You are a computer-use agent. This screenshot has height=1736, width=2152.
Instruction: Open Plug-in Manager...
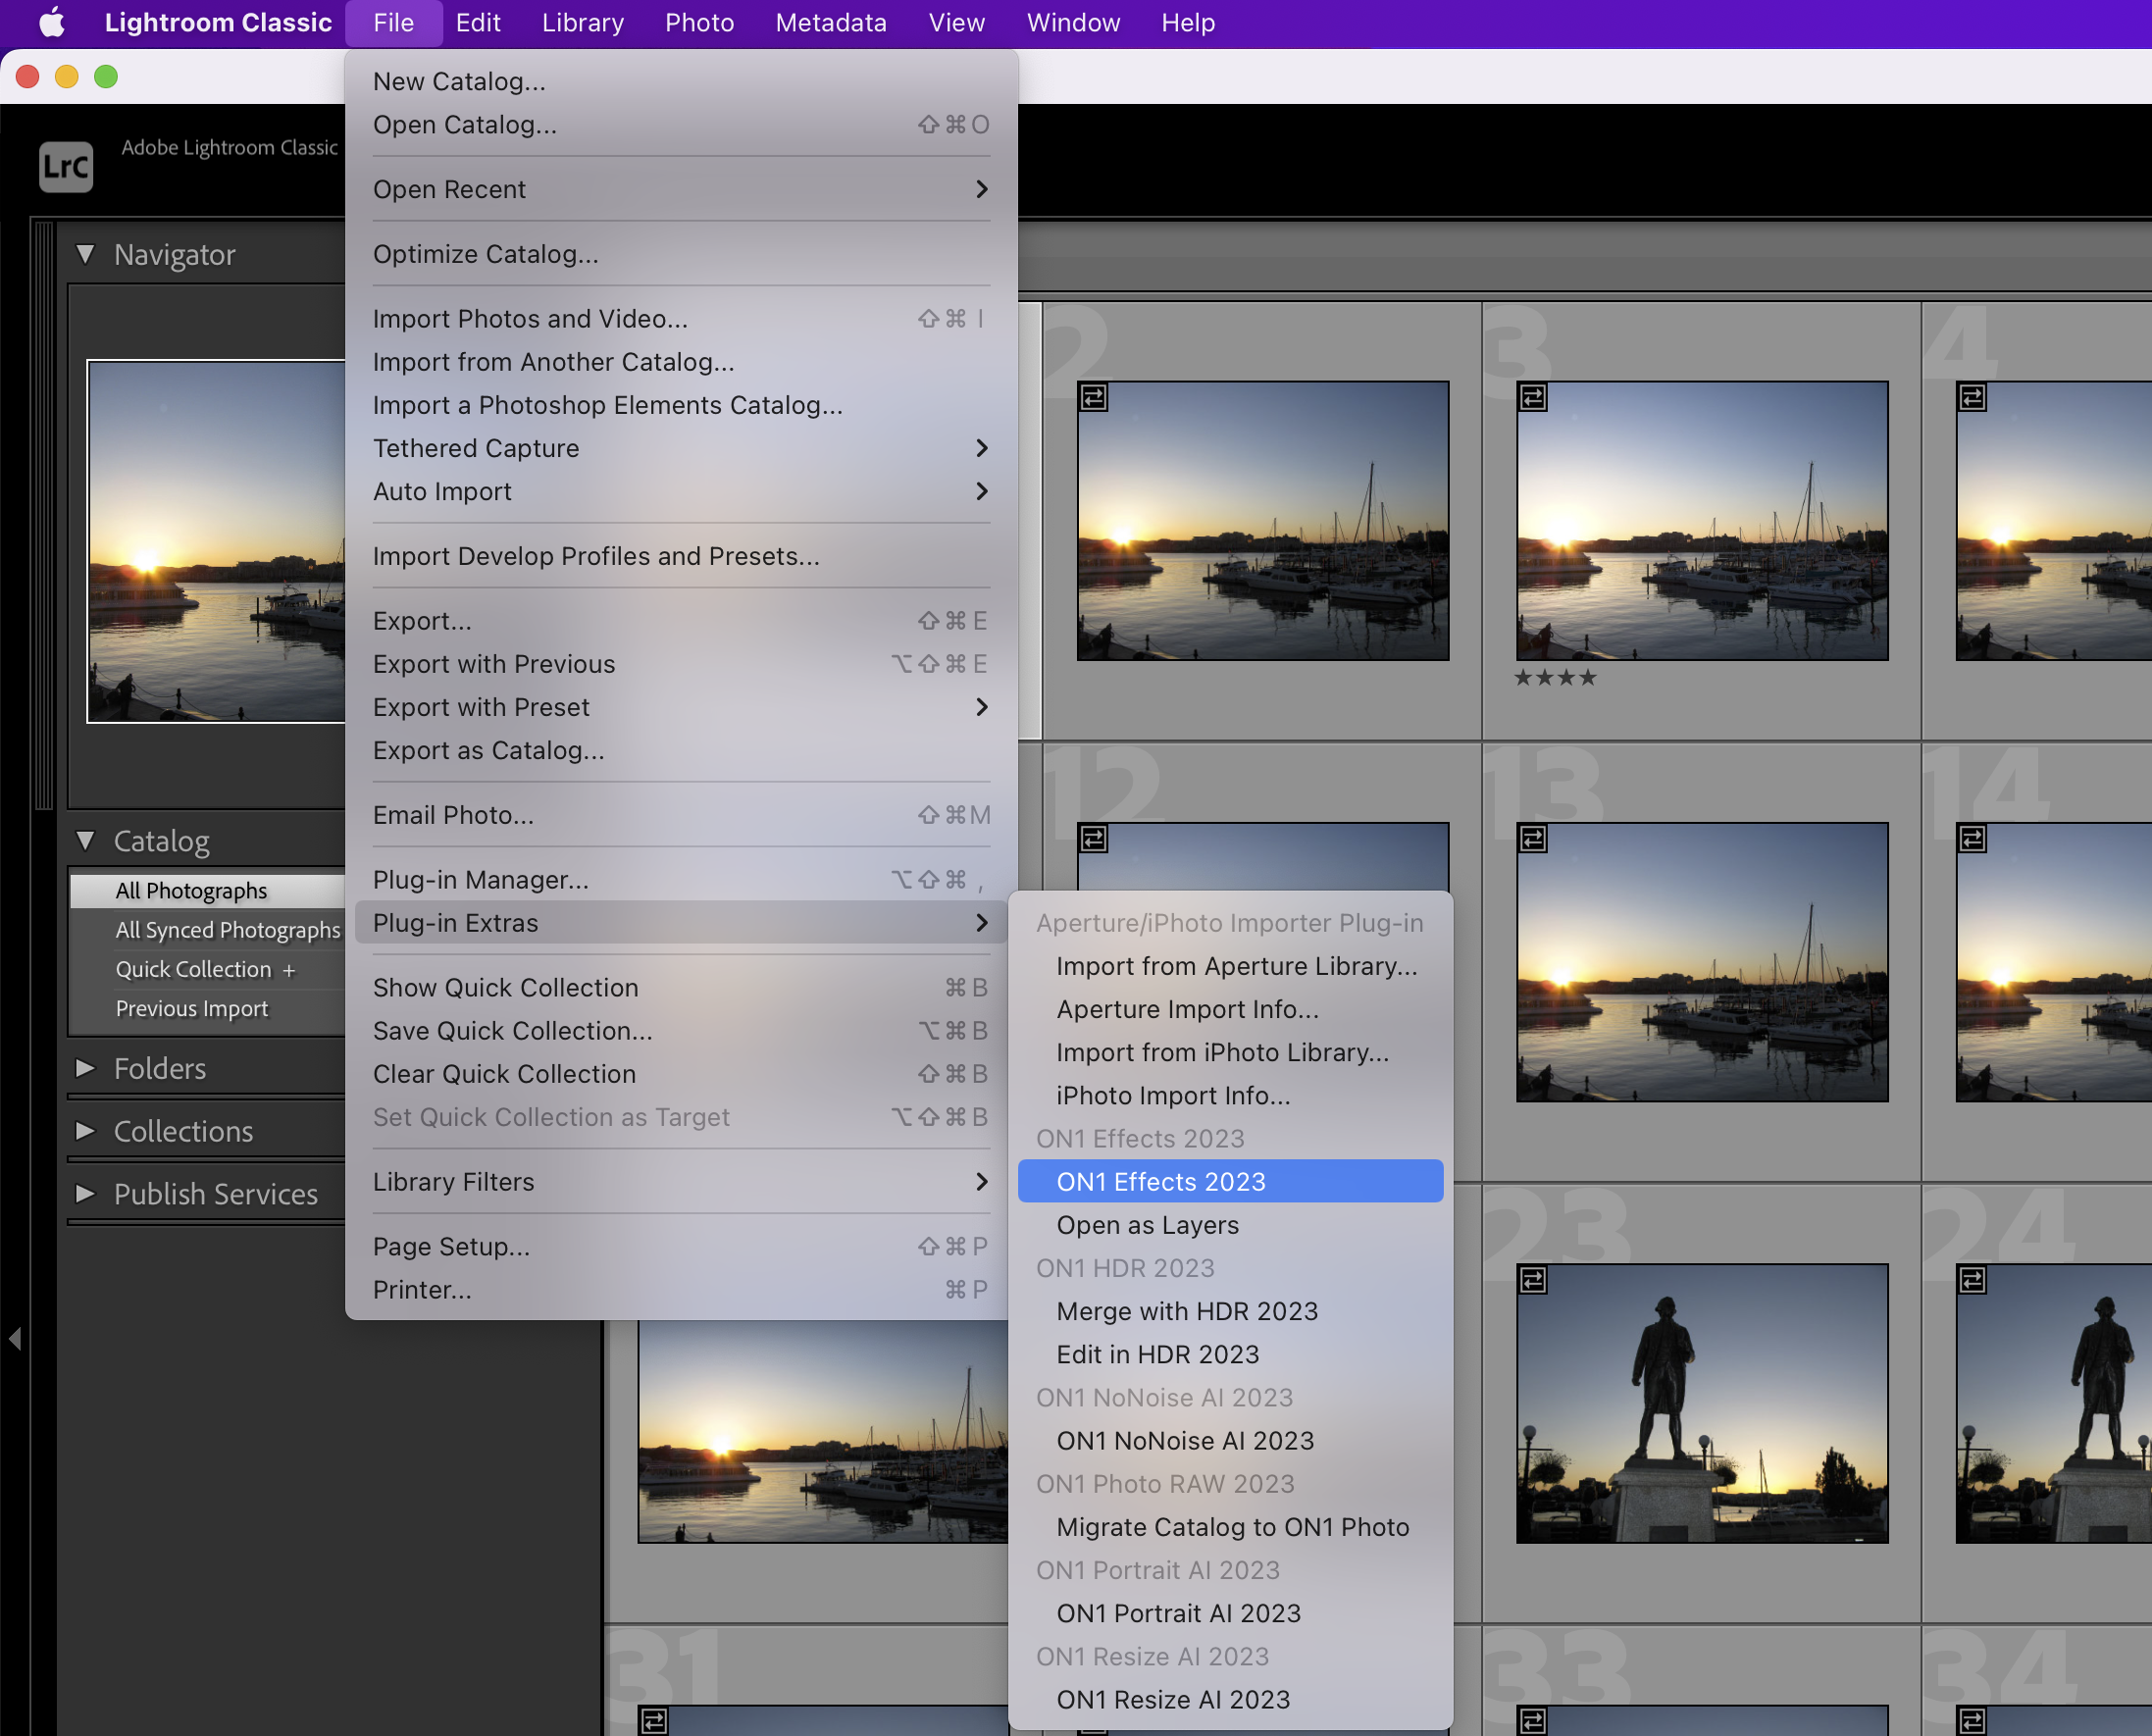point(681,880)
